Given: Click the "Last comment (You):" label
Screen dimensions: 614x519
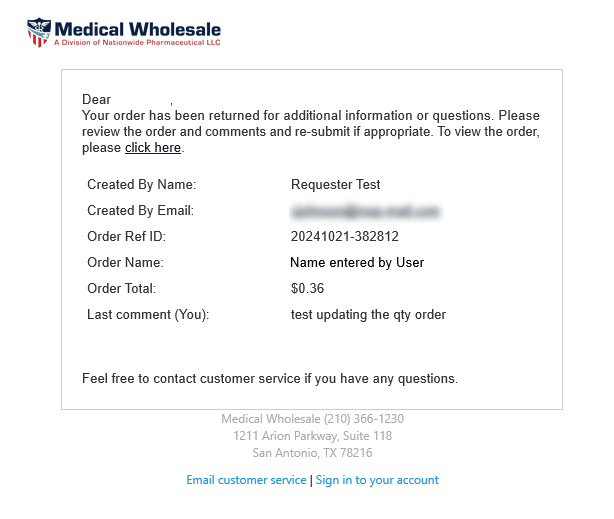Looking at the screenshot, I should (148, 315).
